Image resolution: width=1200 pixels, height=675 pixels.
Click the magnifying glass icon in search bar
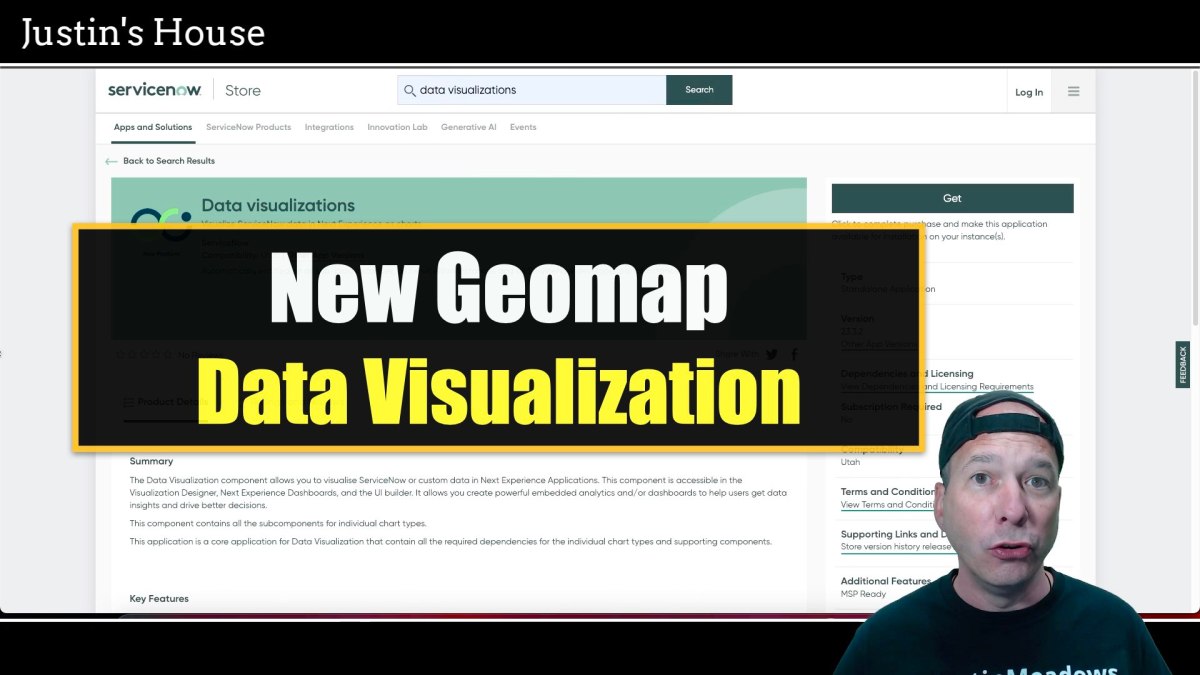(x=410, y=90)
